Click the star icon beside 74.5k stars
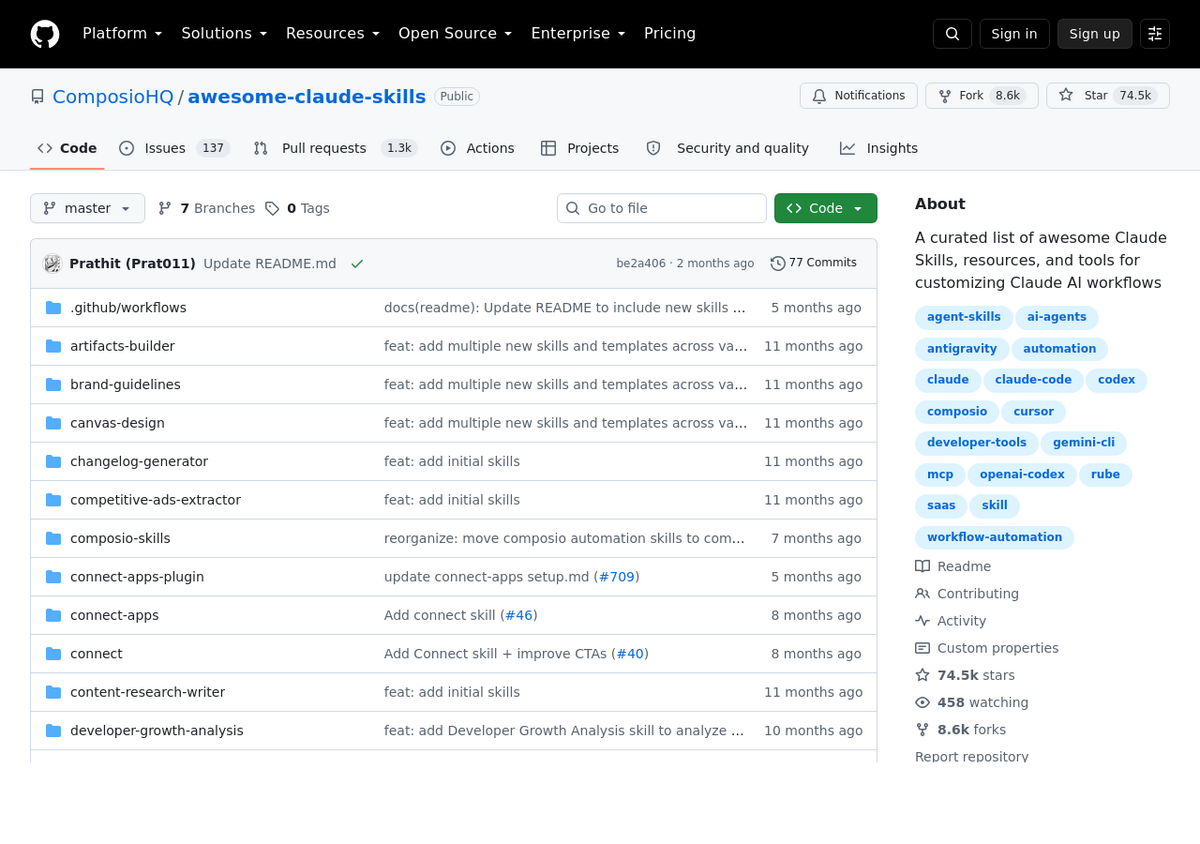Image resolution: width=1200 pixels, height=844 pixels. (x=922, y=676)
